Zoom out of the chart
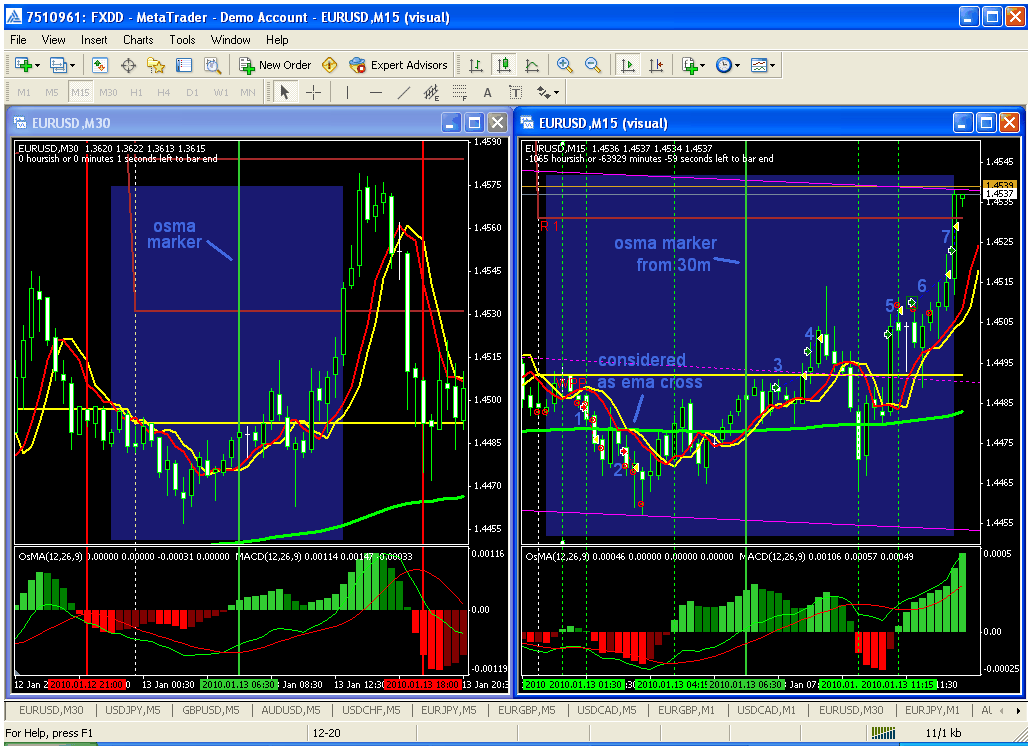The image size is (1032, 746). 592,65
